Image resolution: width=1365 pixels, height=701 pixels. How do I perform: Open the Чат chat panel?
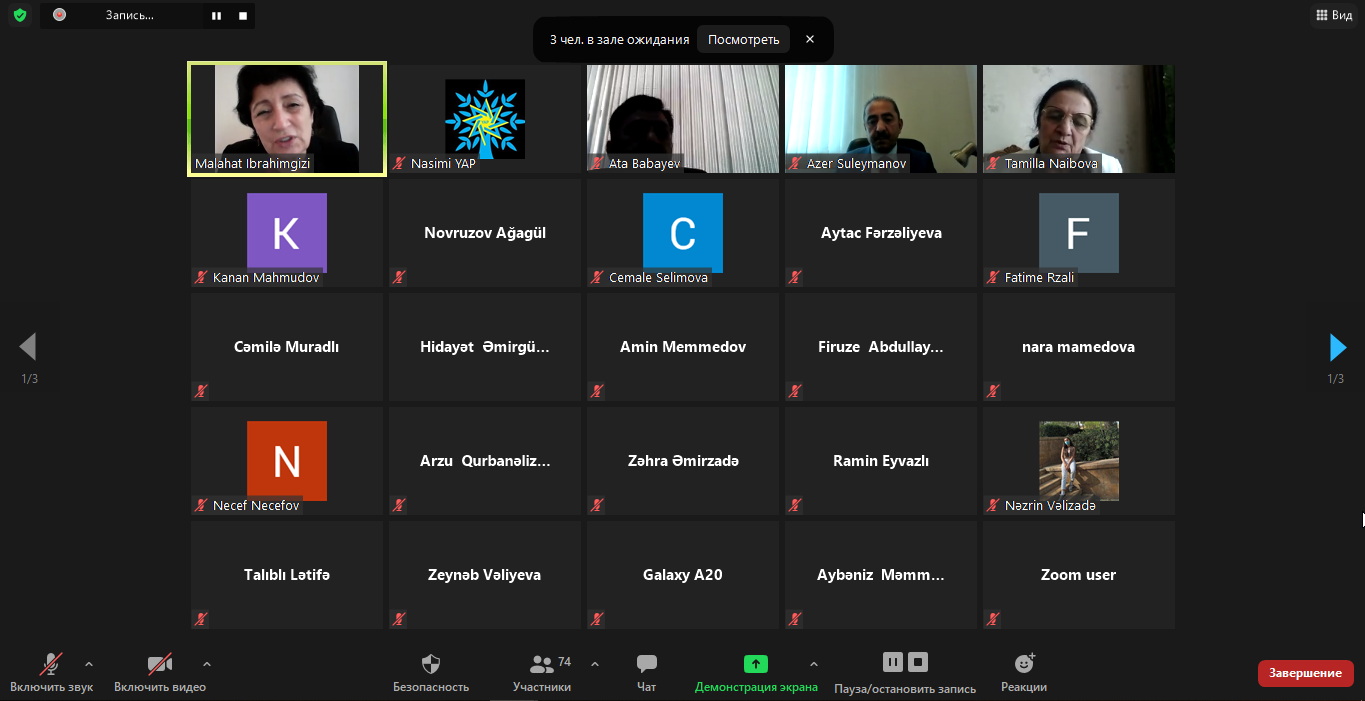[x=647, y=673]
